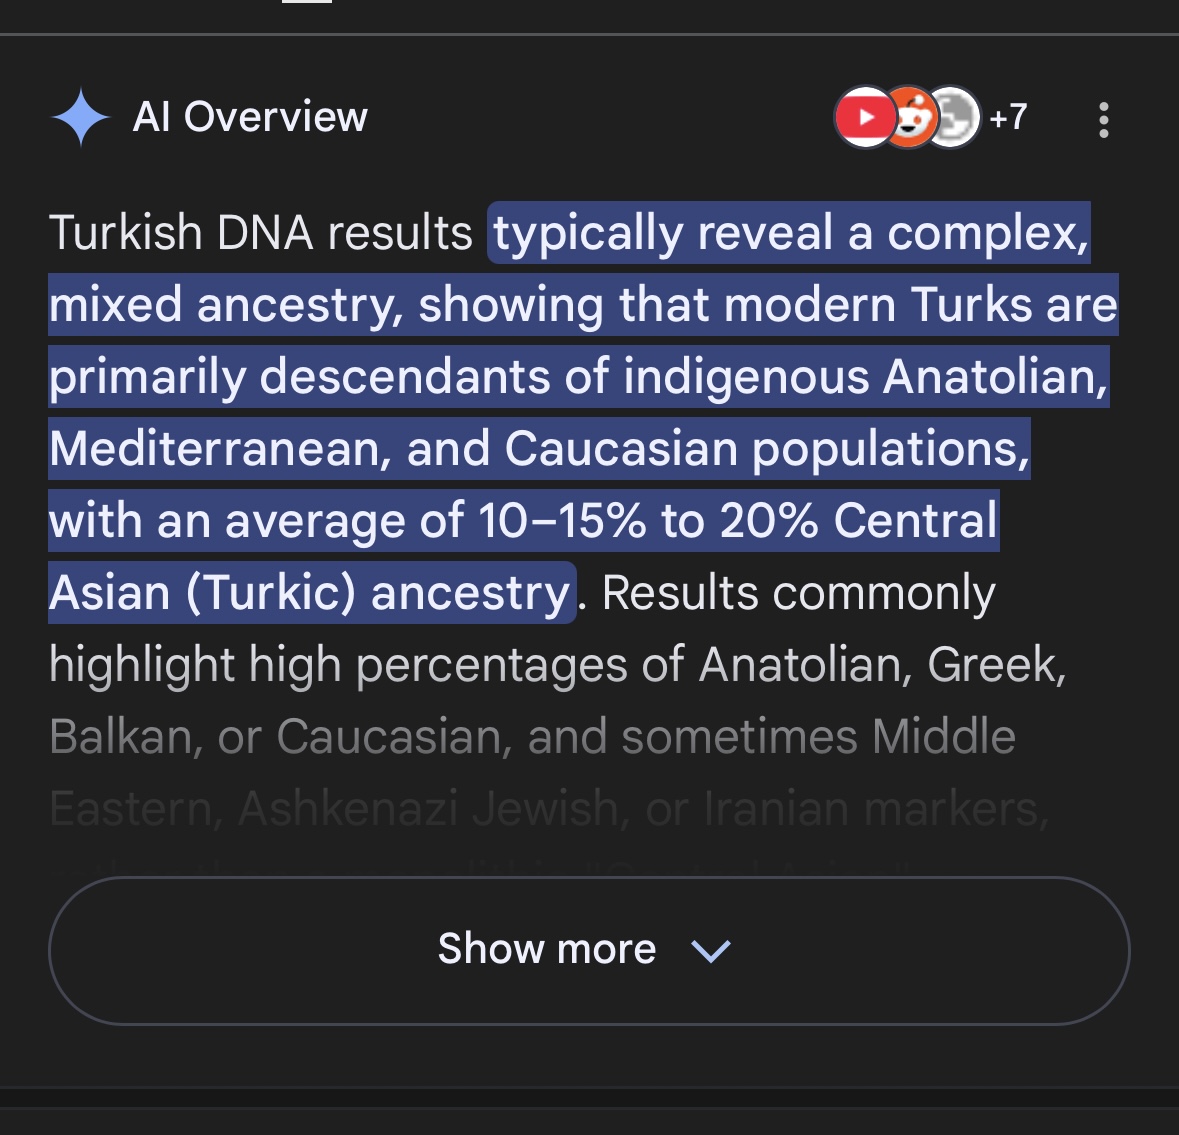Click the 'Mediterranean, and Caucasian populations' line
This screenshot has height=1135, width=1179.
pos(538,449)
